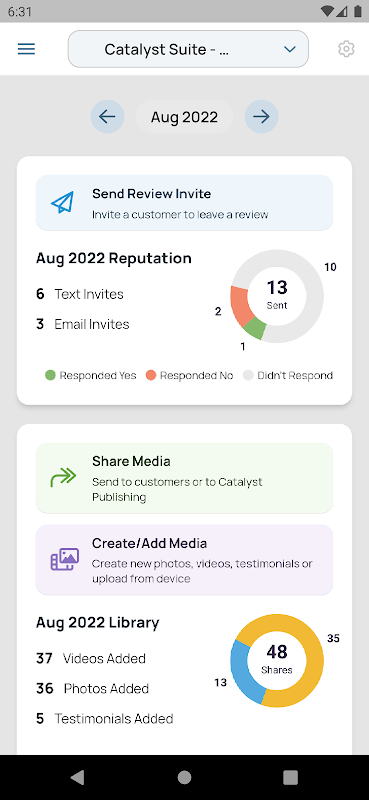Click the dropdown chevron beside Catalyst Suite
Image resolution: width=369 pixels, height=800 pixels.
[x=289, y=49]
